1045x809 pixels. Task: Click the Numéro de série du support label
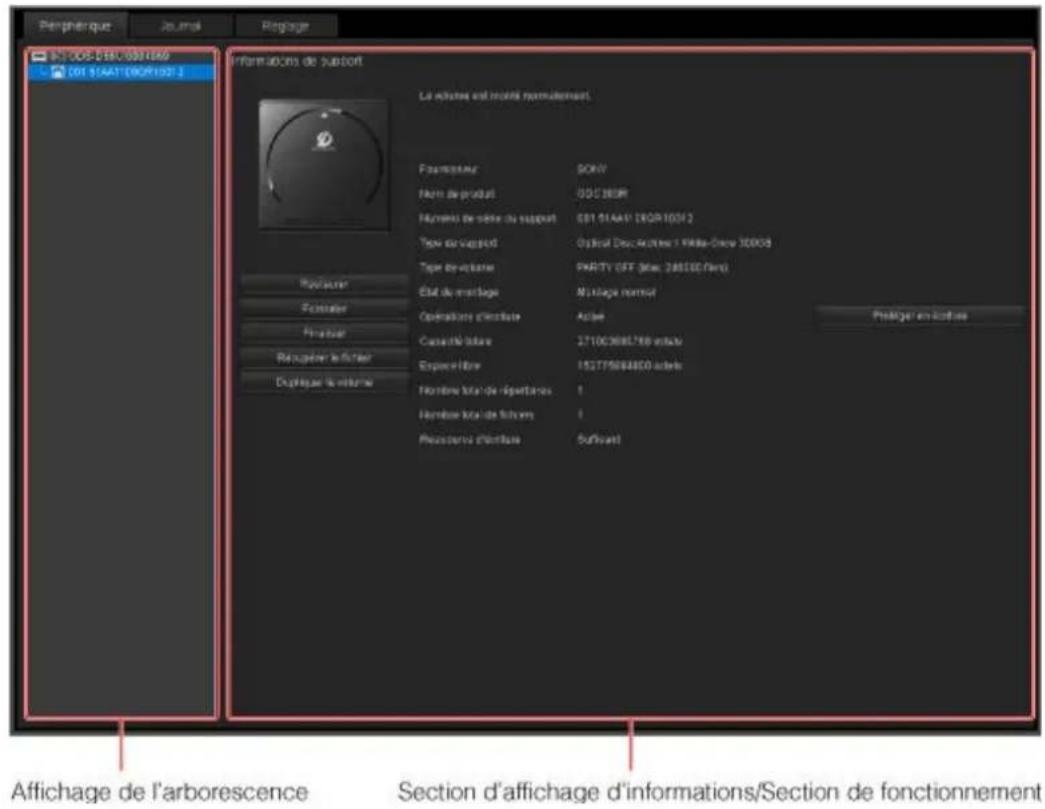click(x=487, y=219)
